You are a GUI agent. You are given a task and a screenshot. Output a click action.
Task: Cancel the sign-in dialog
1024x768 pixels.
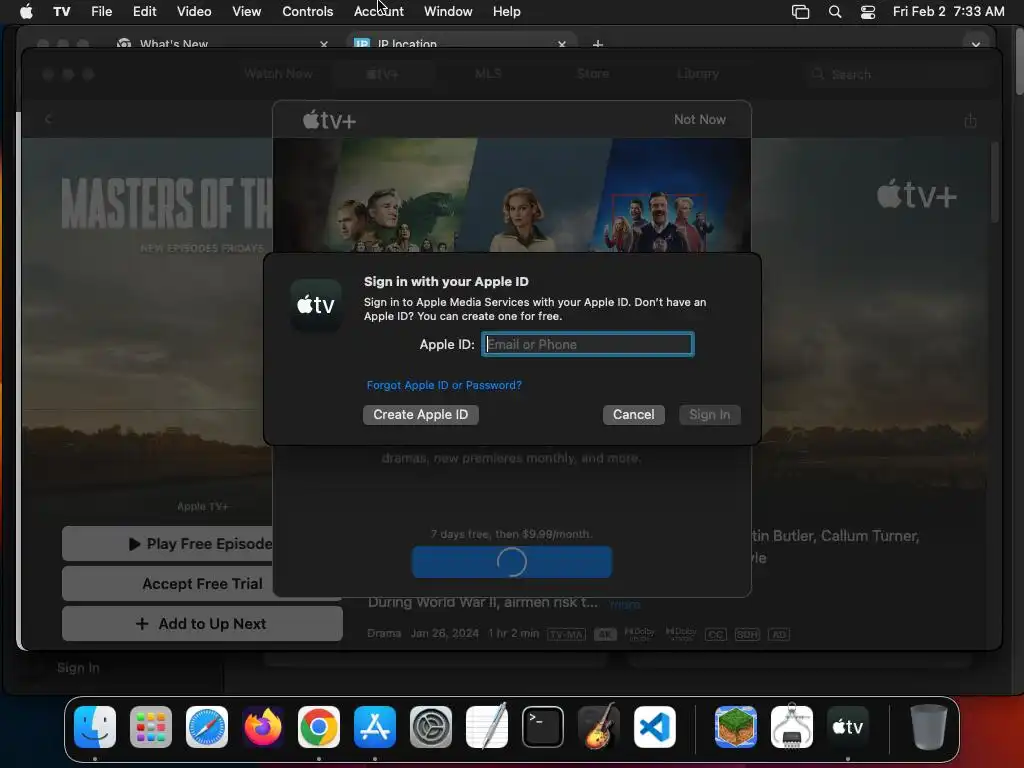point(633,415)
